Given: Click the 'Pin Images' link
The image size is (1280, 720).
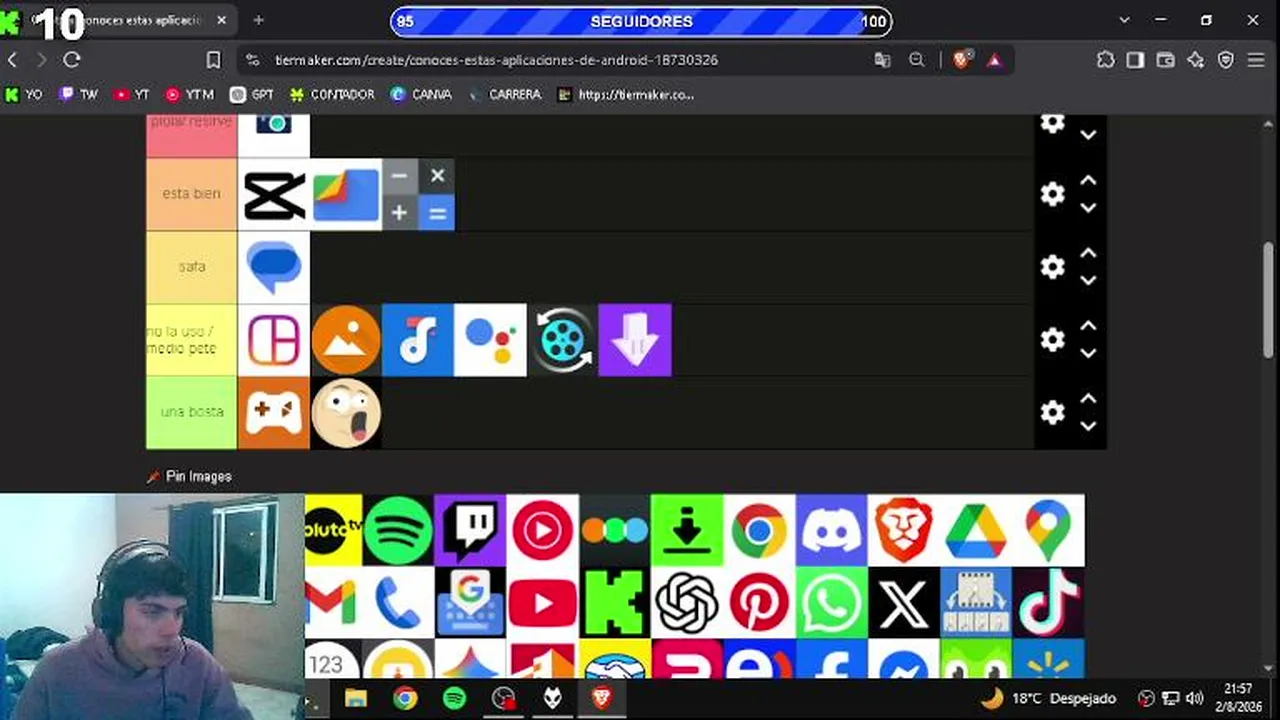Looking at the screenshot, I should [189, 477].
